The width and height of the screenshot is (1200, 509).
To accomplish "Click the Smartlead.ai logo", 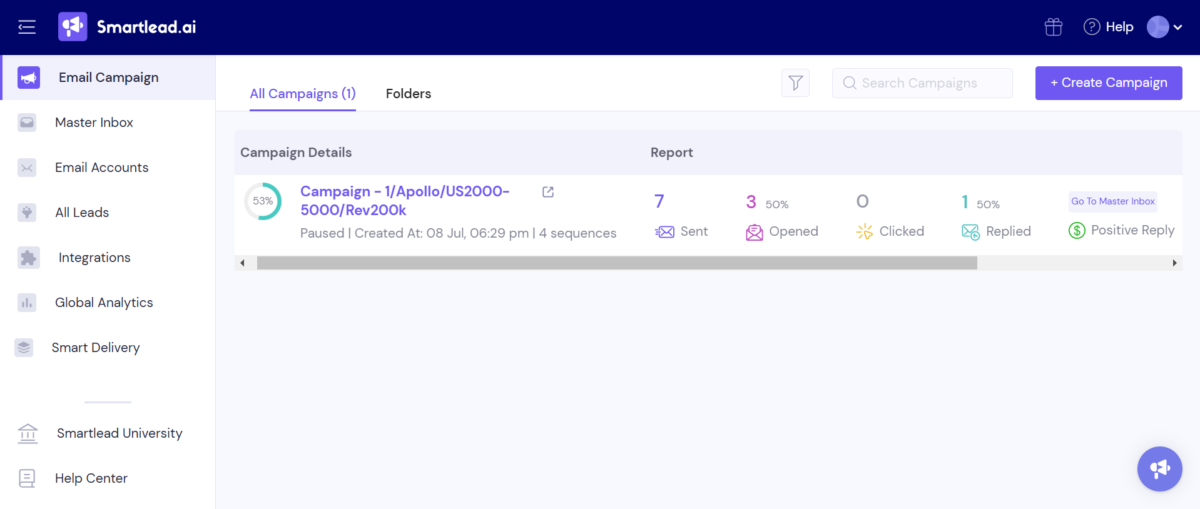I will point(127,27).
